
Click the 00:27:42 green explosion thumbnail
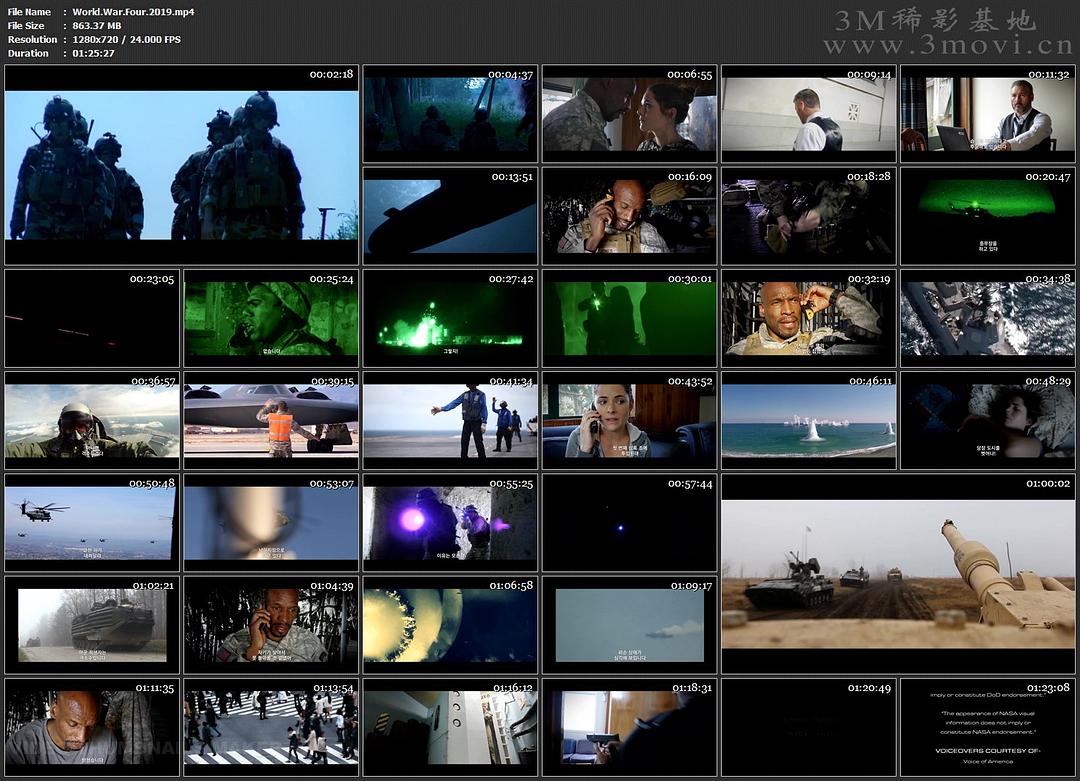pyautogui.click(x=450, y=318)
